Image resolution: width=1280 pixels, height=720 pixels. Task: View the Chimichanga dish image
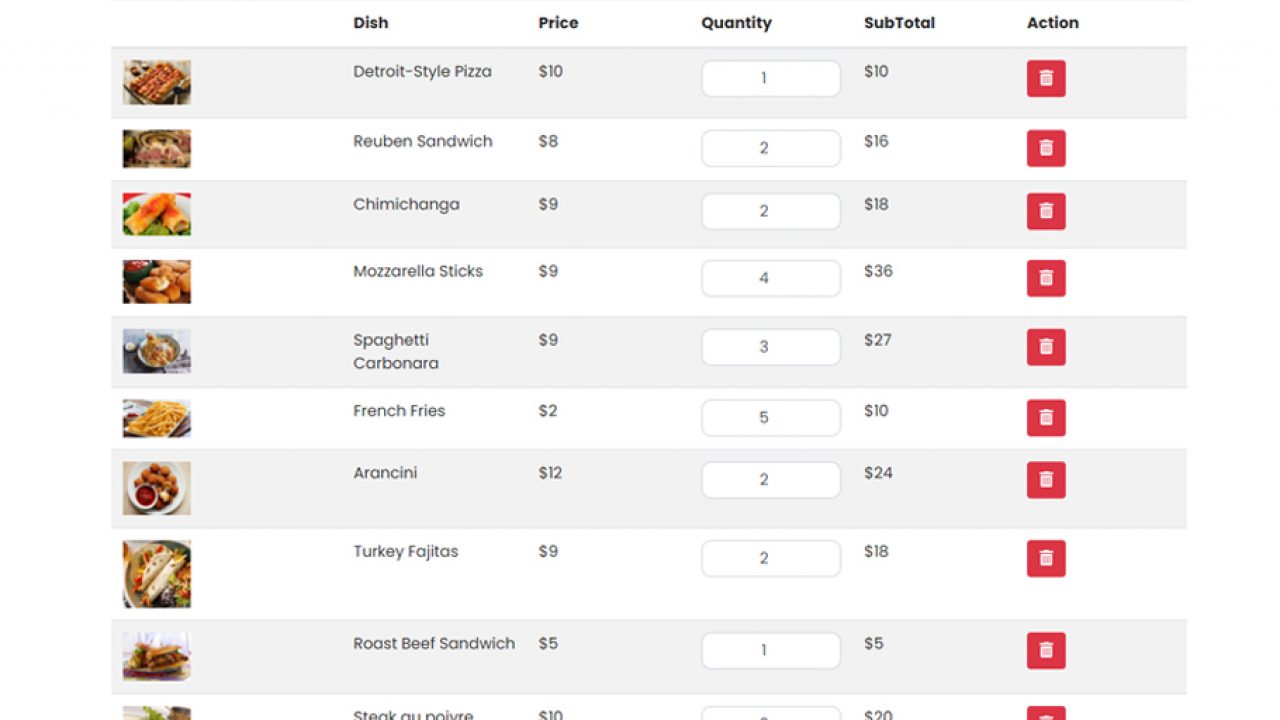[157, 214]
